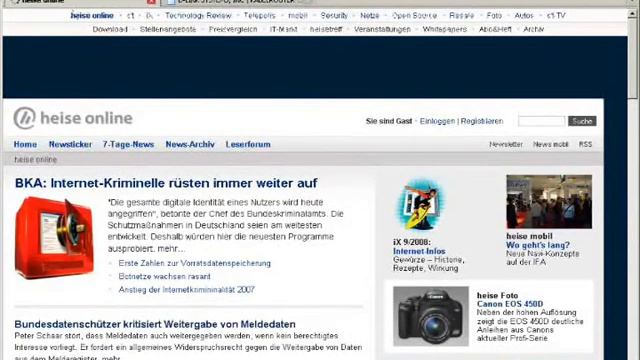Open the IFA crowd photo thumbnail
The height and width of the screenshot is (360, 640).
[x=549, y=202]
